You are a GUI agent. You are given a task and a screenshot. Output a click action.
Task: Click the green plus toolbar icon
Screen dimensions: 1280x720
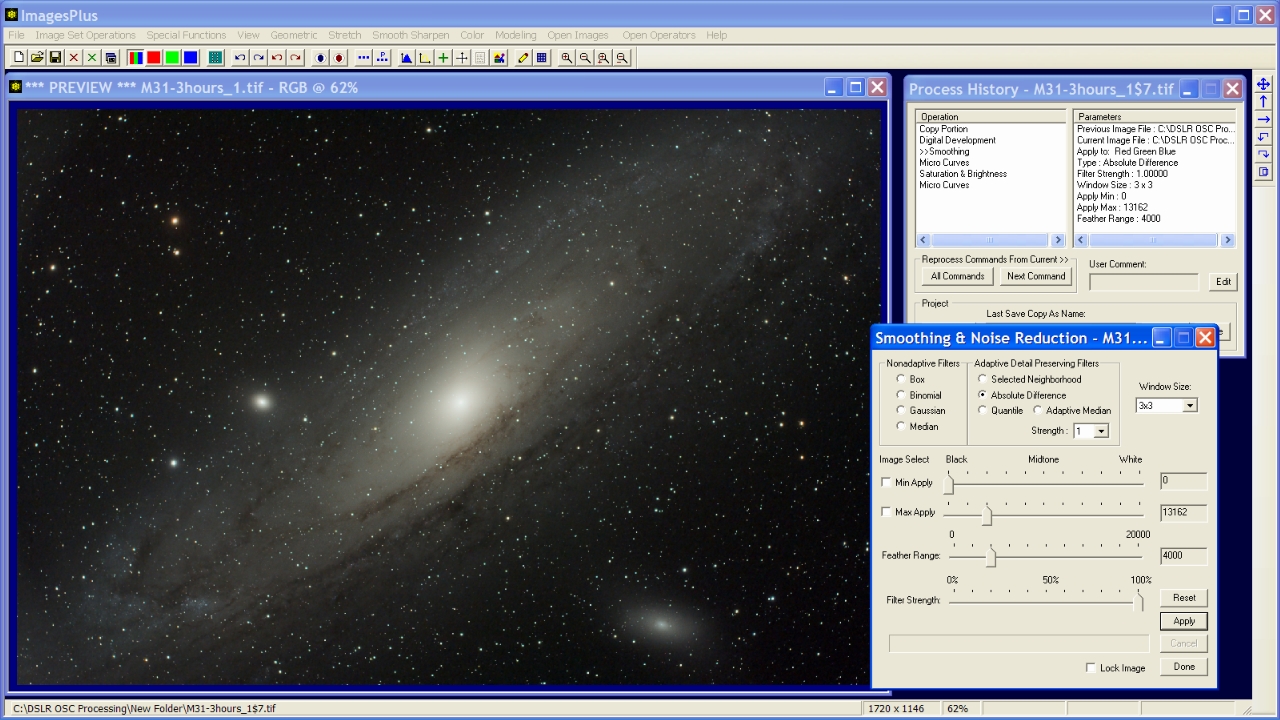(443, 58)
